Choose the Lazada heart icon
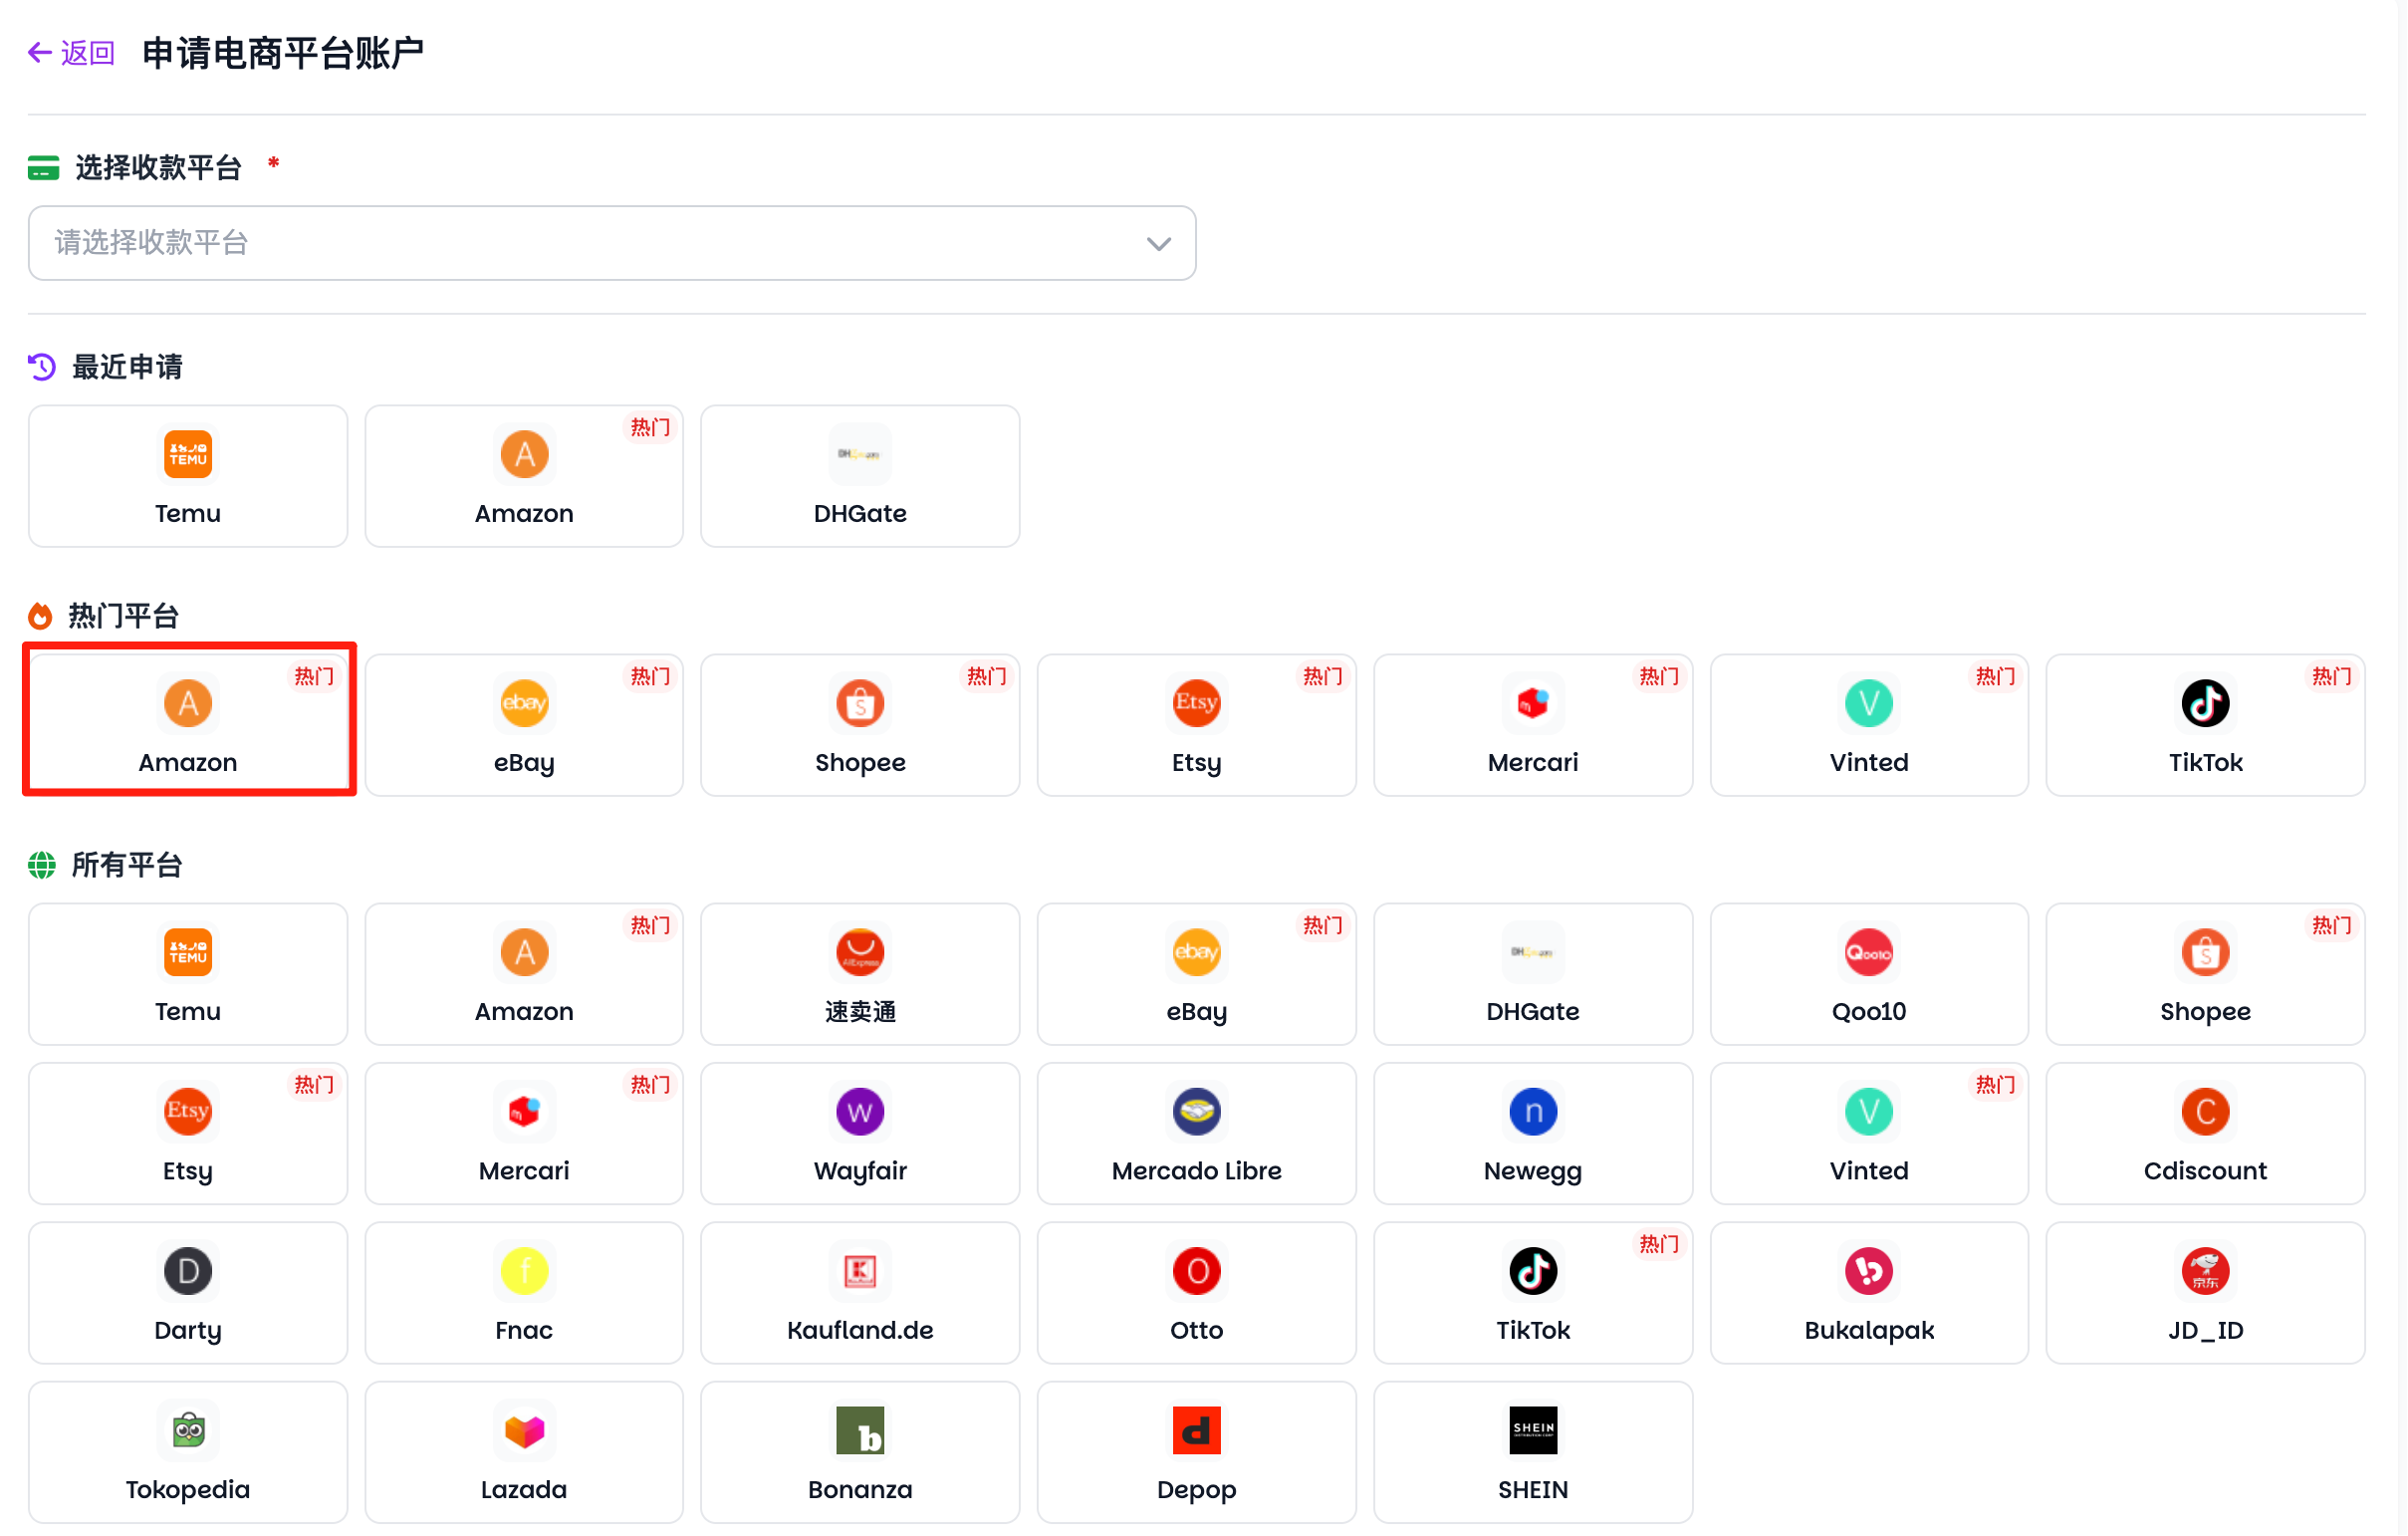The width and height of the screenshot is (2408, 1536). click(524, 1430)
